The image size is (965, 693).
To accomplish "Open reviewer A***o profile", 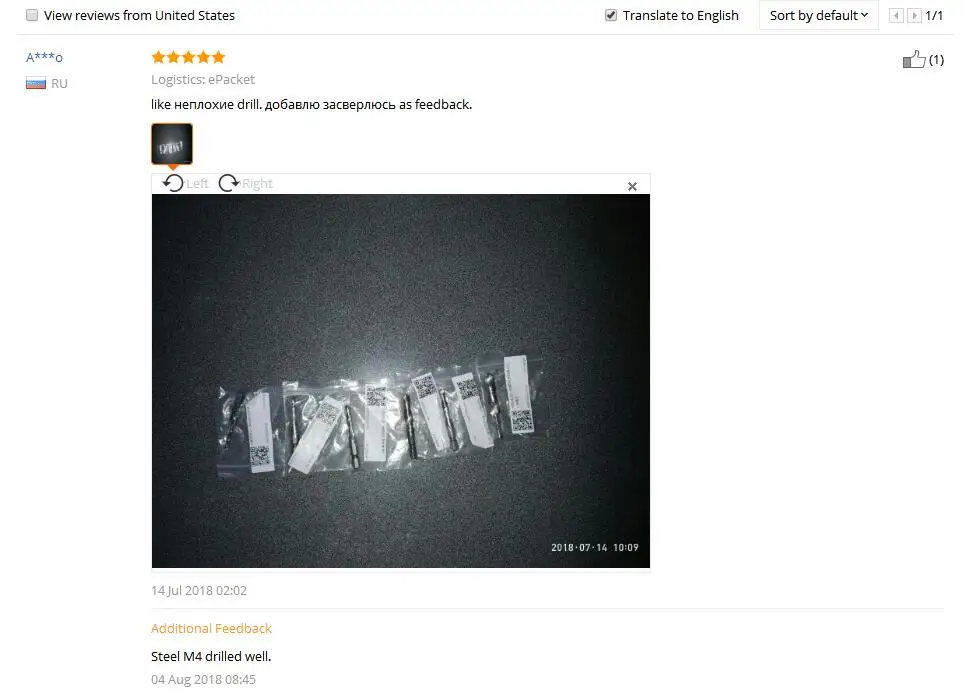I will coord(44,57).
